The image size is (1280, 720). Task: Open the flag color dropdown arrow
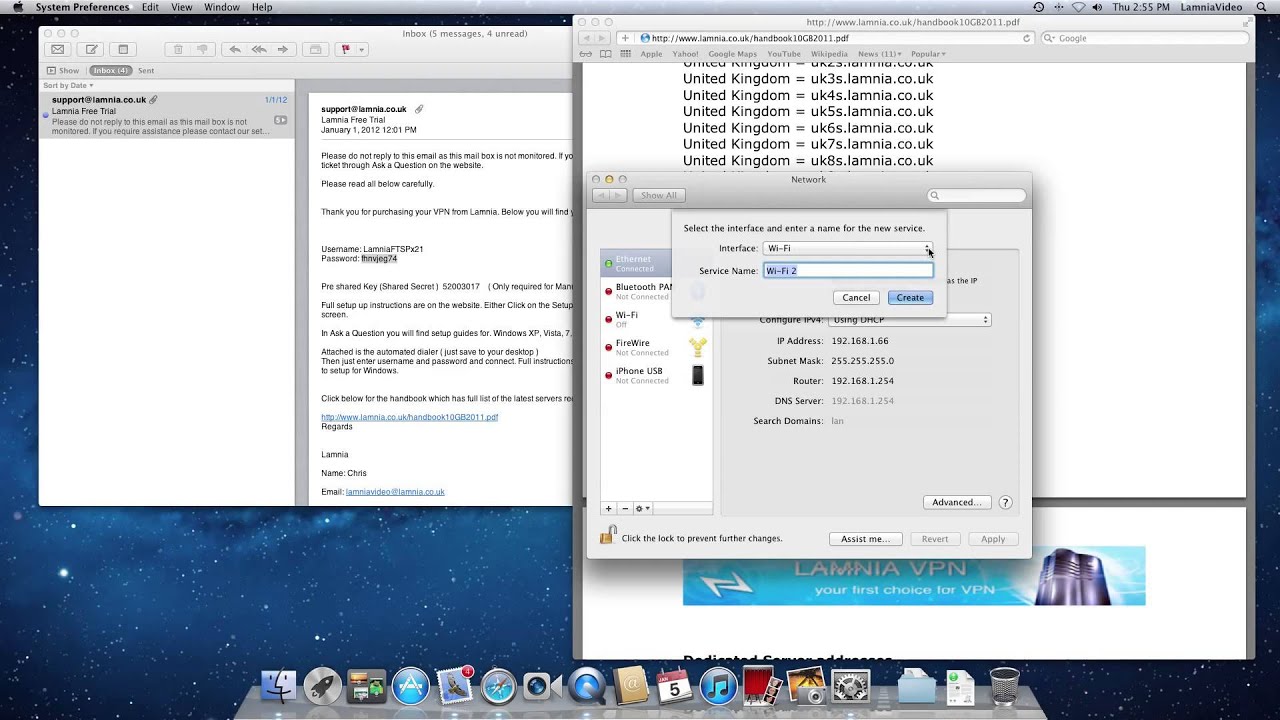[x=362, y=49]
